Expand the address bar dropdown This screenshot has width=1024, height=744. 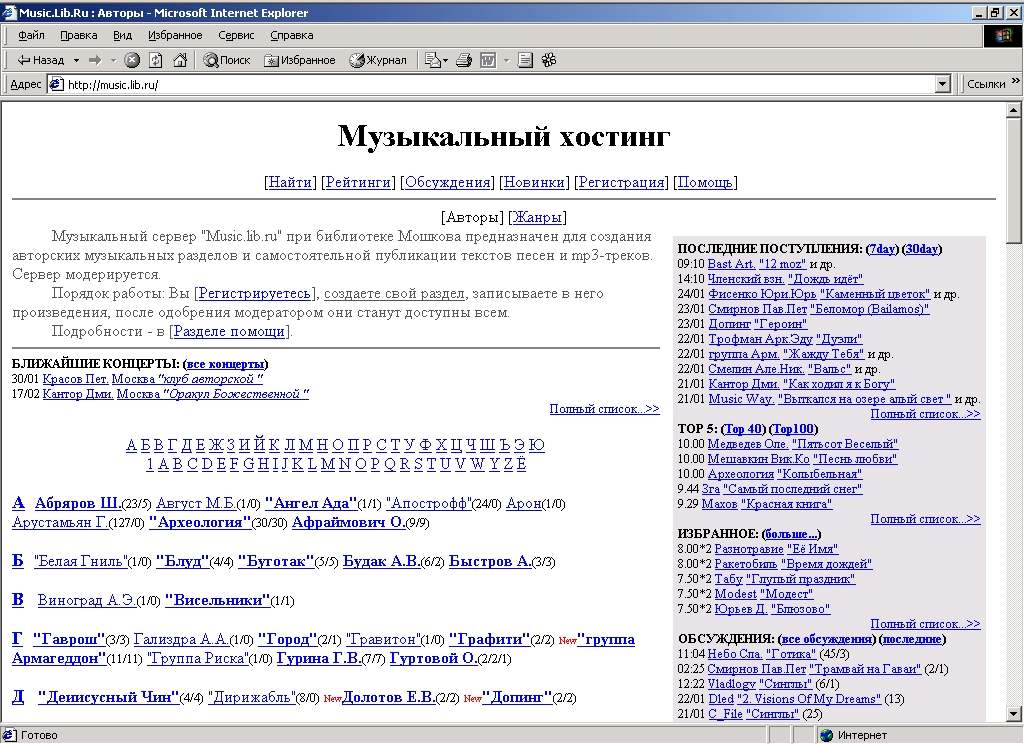point(942,84)
